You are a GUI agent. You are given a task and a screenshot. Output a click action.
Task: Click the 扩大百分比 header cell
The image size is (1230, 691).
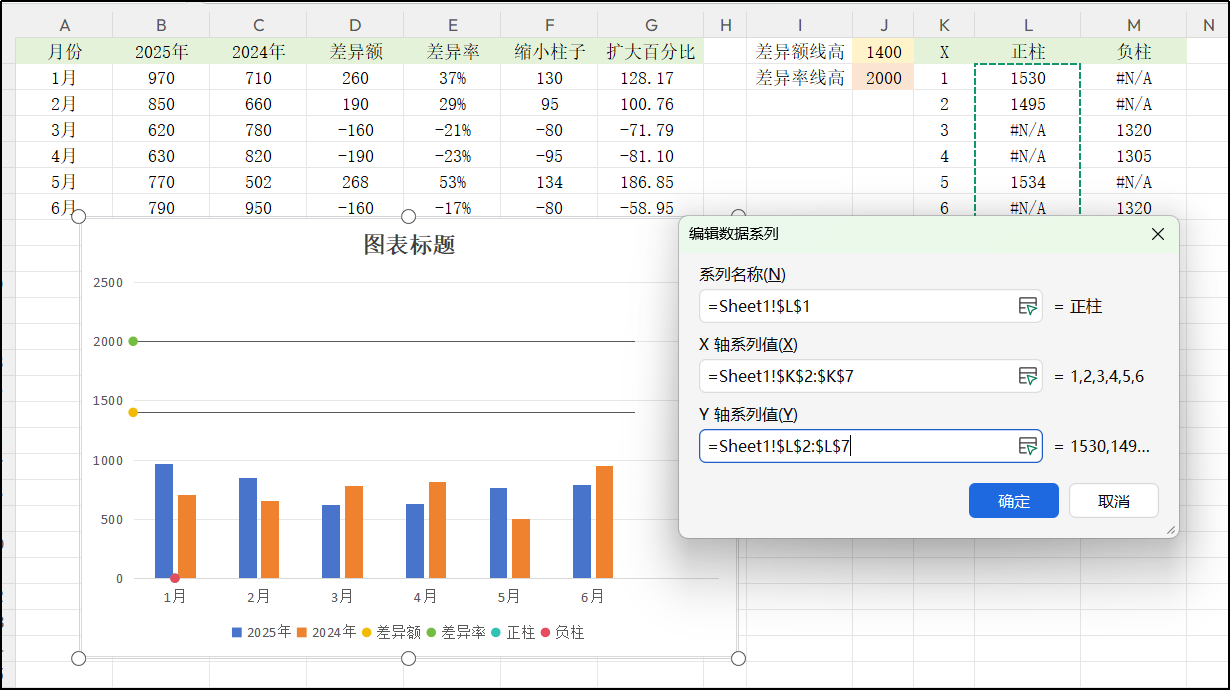tap(651, 52)
